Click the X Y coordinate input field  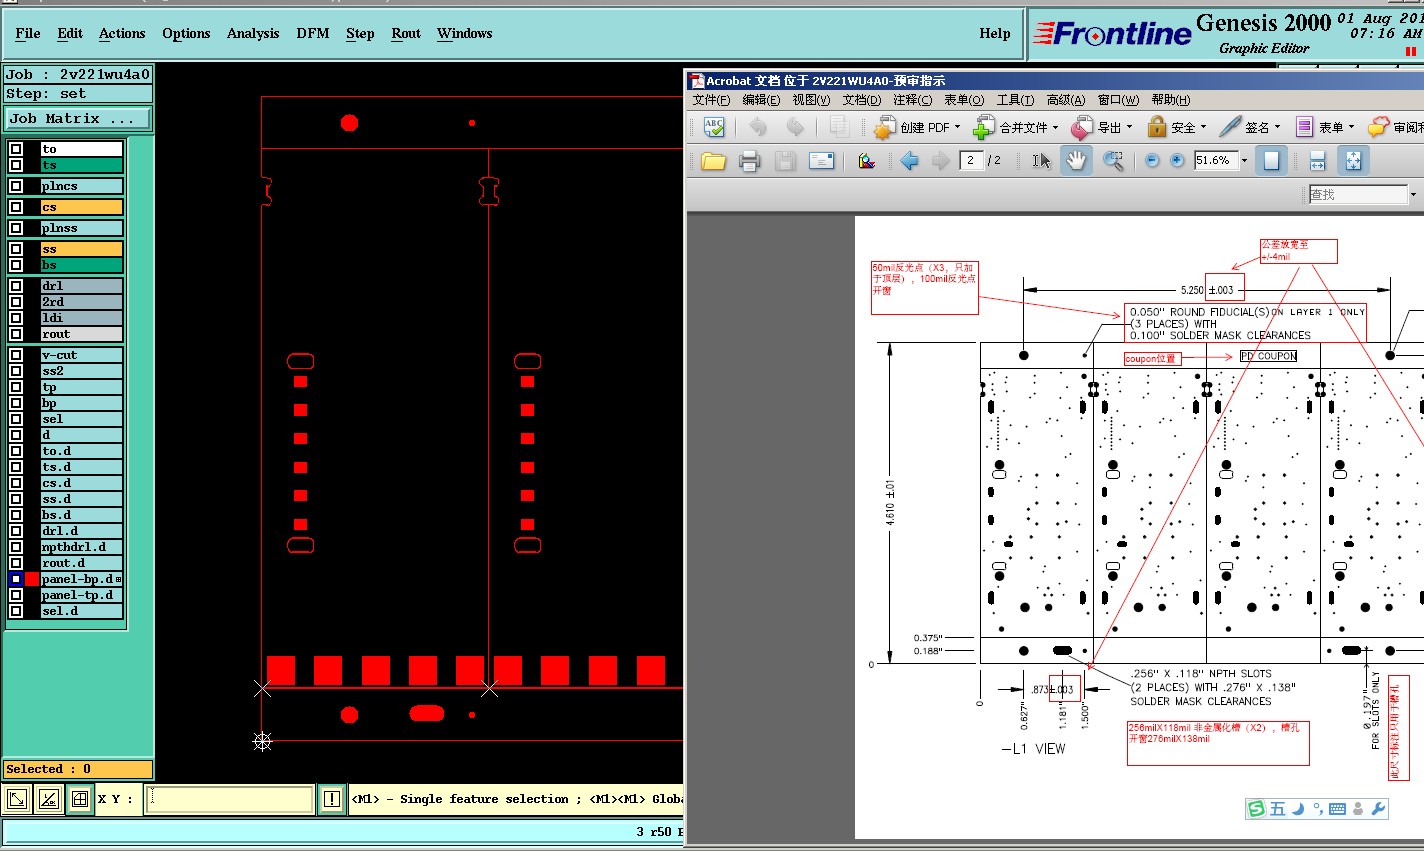pyautogui.click(x=229, y=799)
